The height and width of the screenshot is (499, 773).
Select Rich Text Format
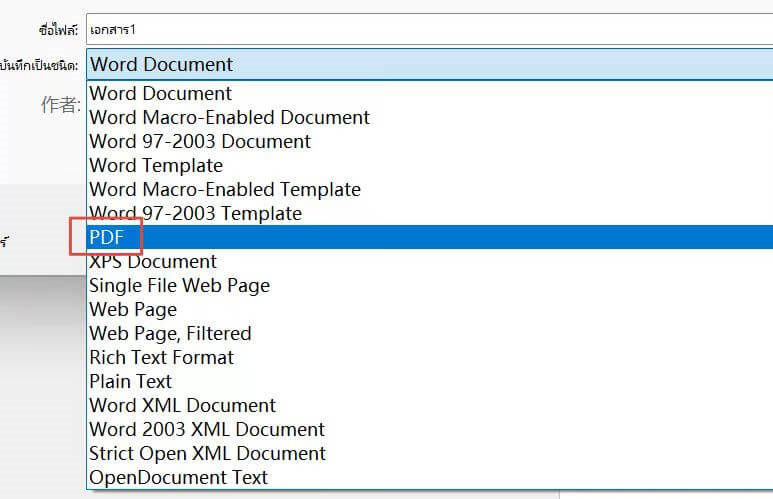429,357
